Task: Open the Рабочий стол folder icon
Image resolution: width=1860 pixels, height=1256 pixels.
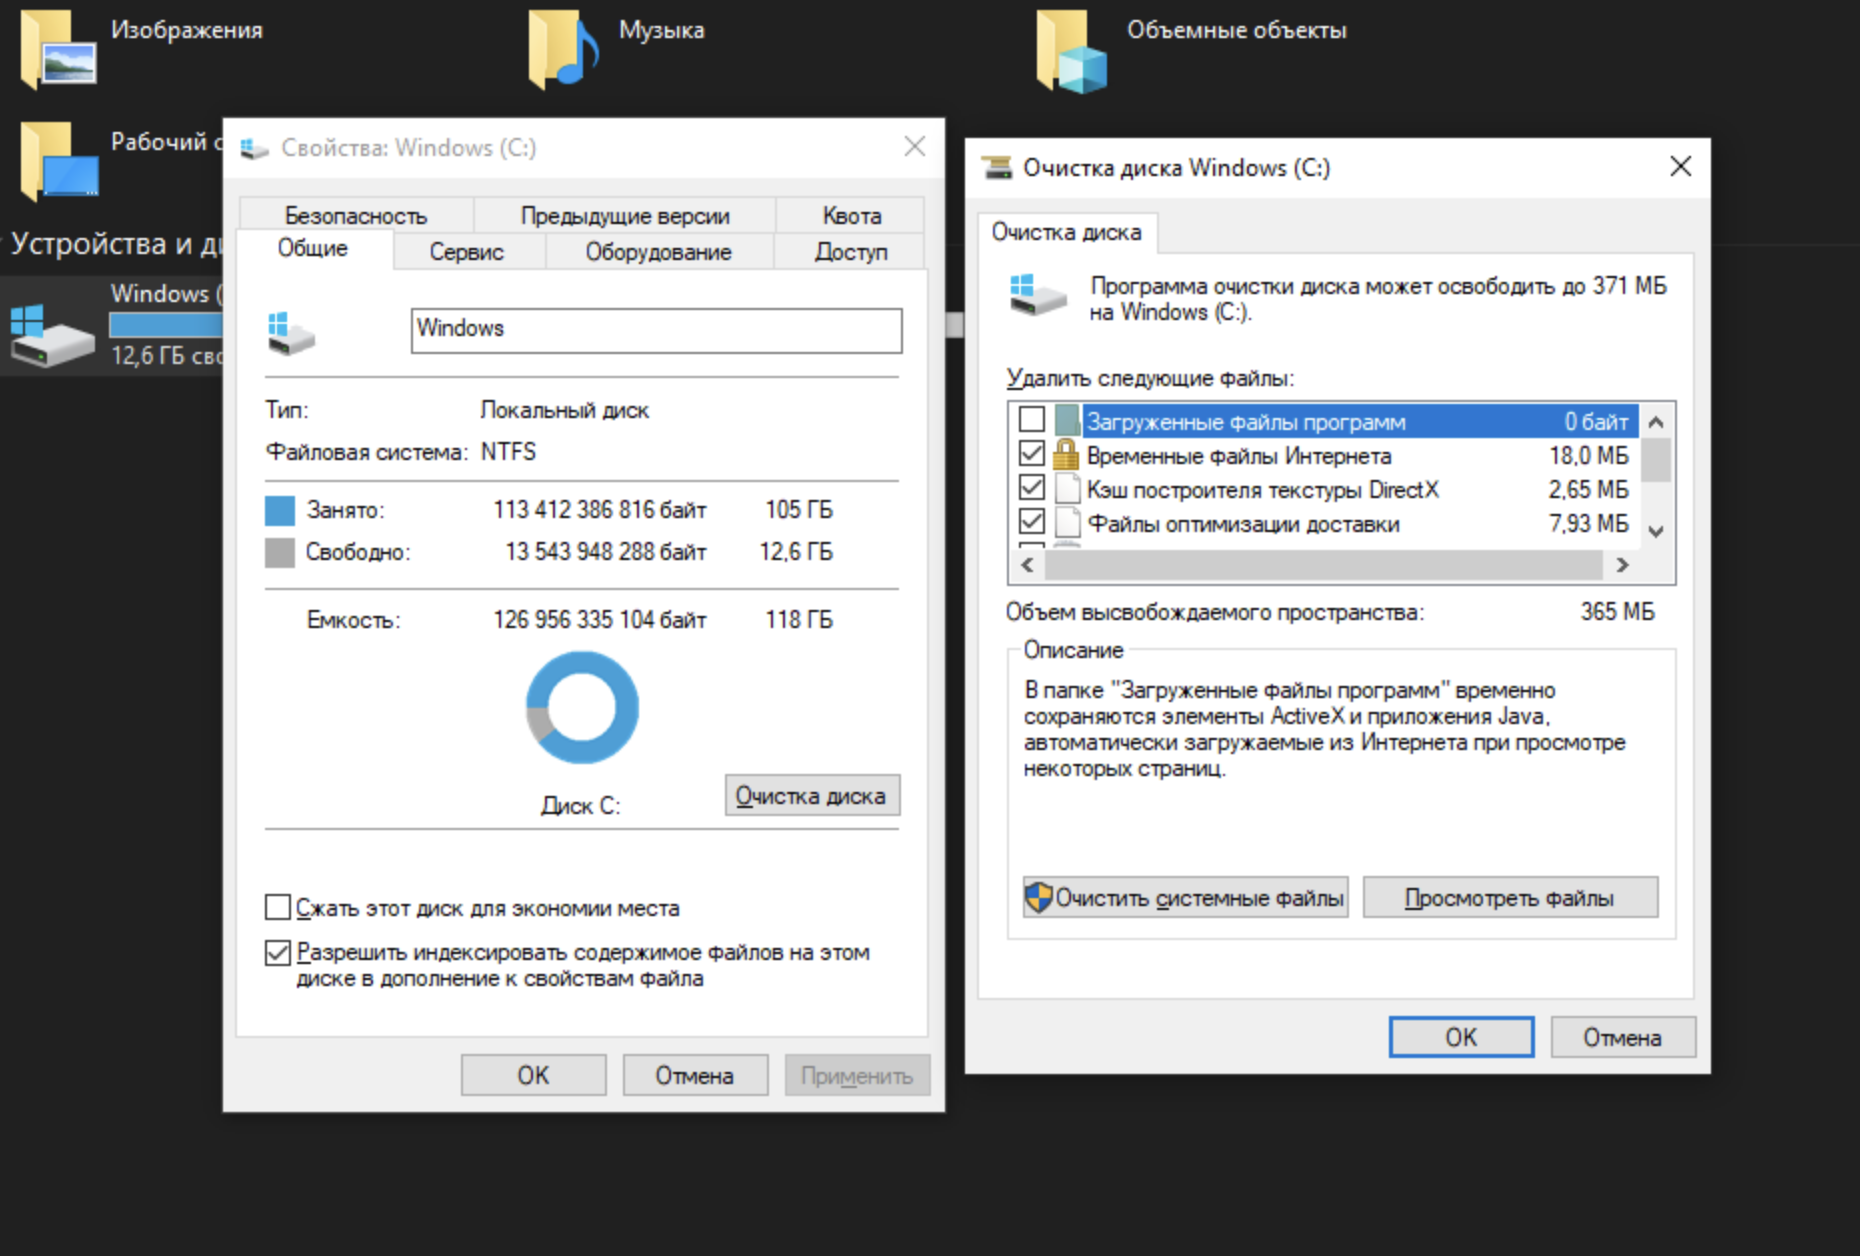Action: (x=58, y=160)
